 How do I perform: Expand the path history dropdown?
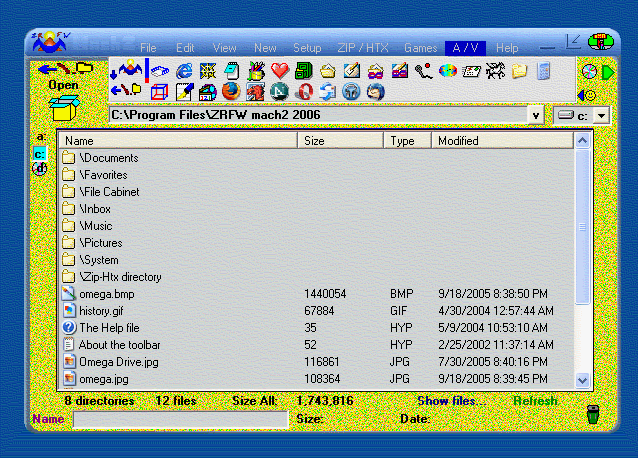[x=535, y=116]
